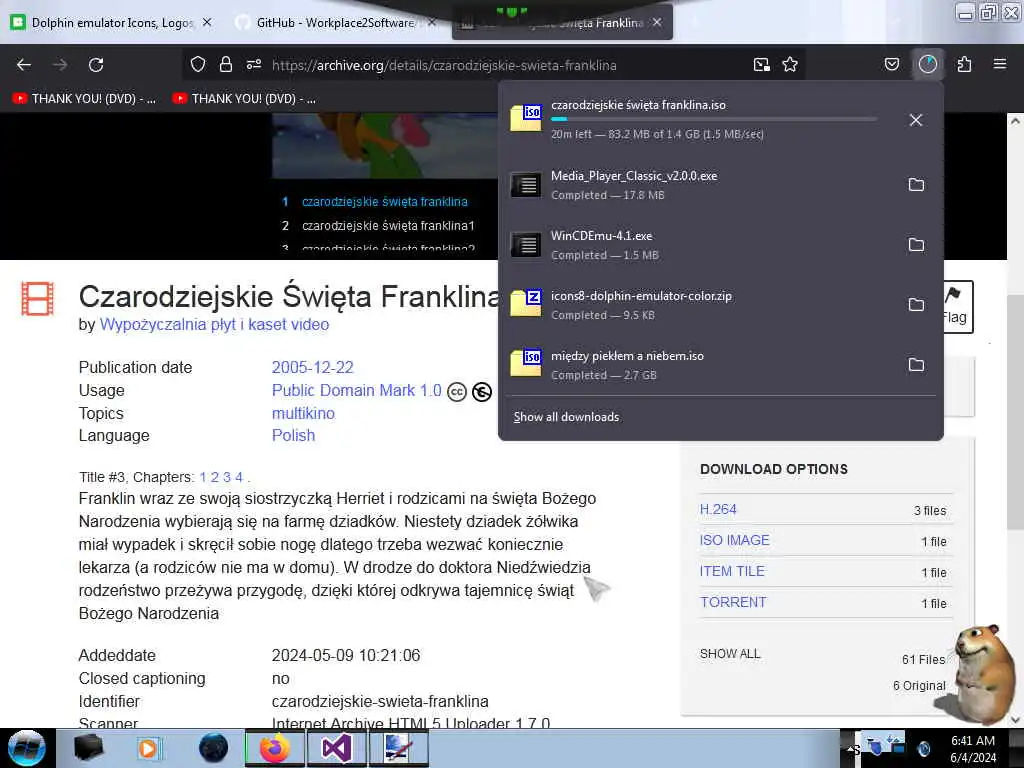
Task: Show icons8-dolphin-emulator-color.zip in folder
Action: pyautogui.click(x=916, y=305)
